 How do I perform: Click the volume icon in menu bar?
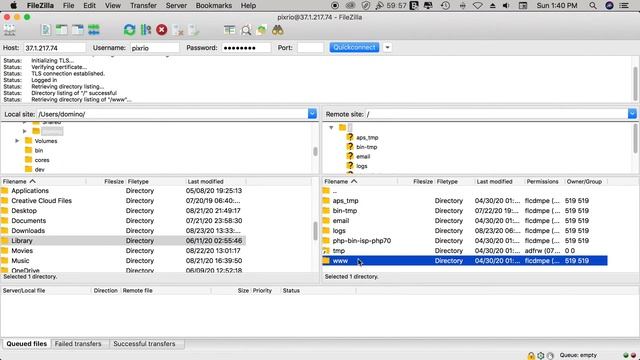(x=507, y=5)
